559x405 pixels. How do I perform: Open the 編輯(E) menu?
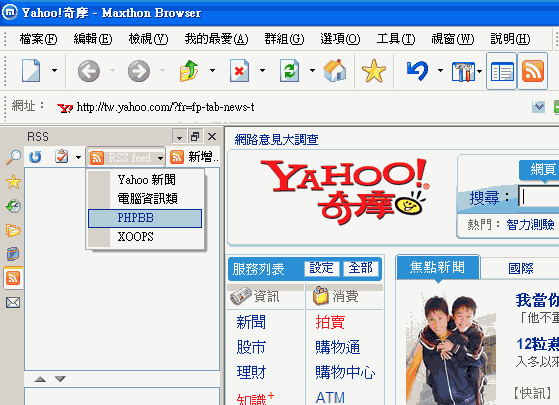pos(93,39)
